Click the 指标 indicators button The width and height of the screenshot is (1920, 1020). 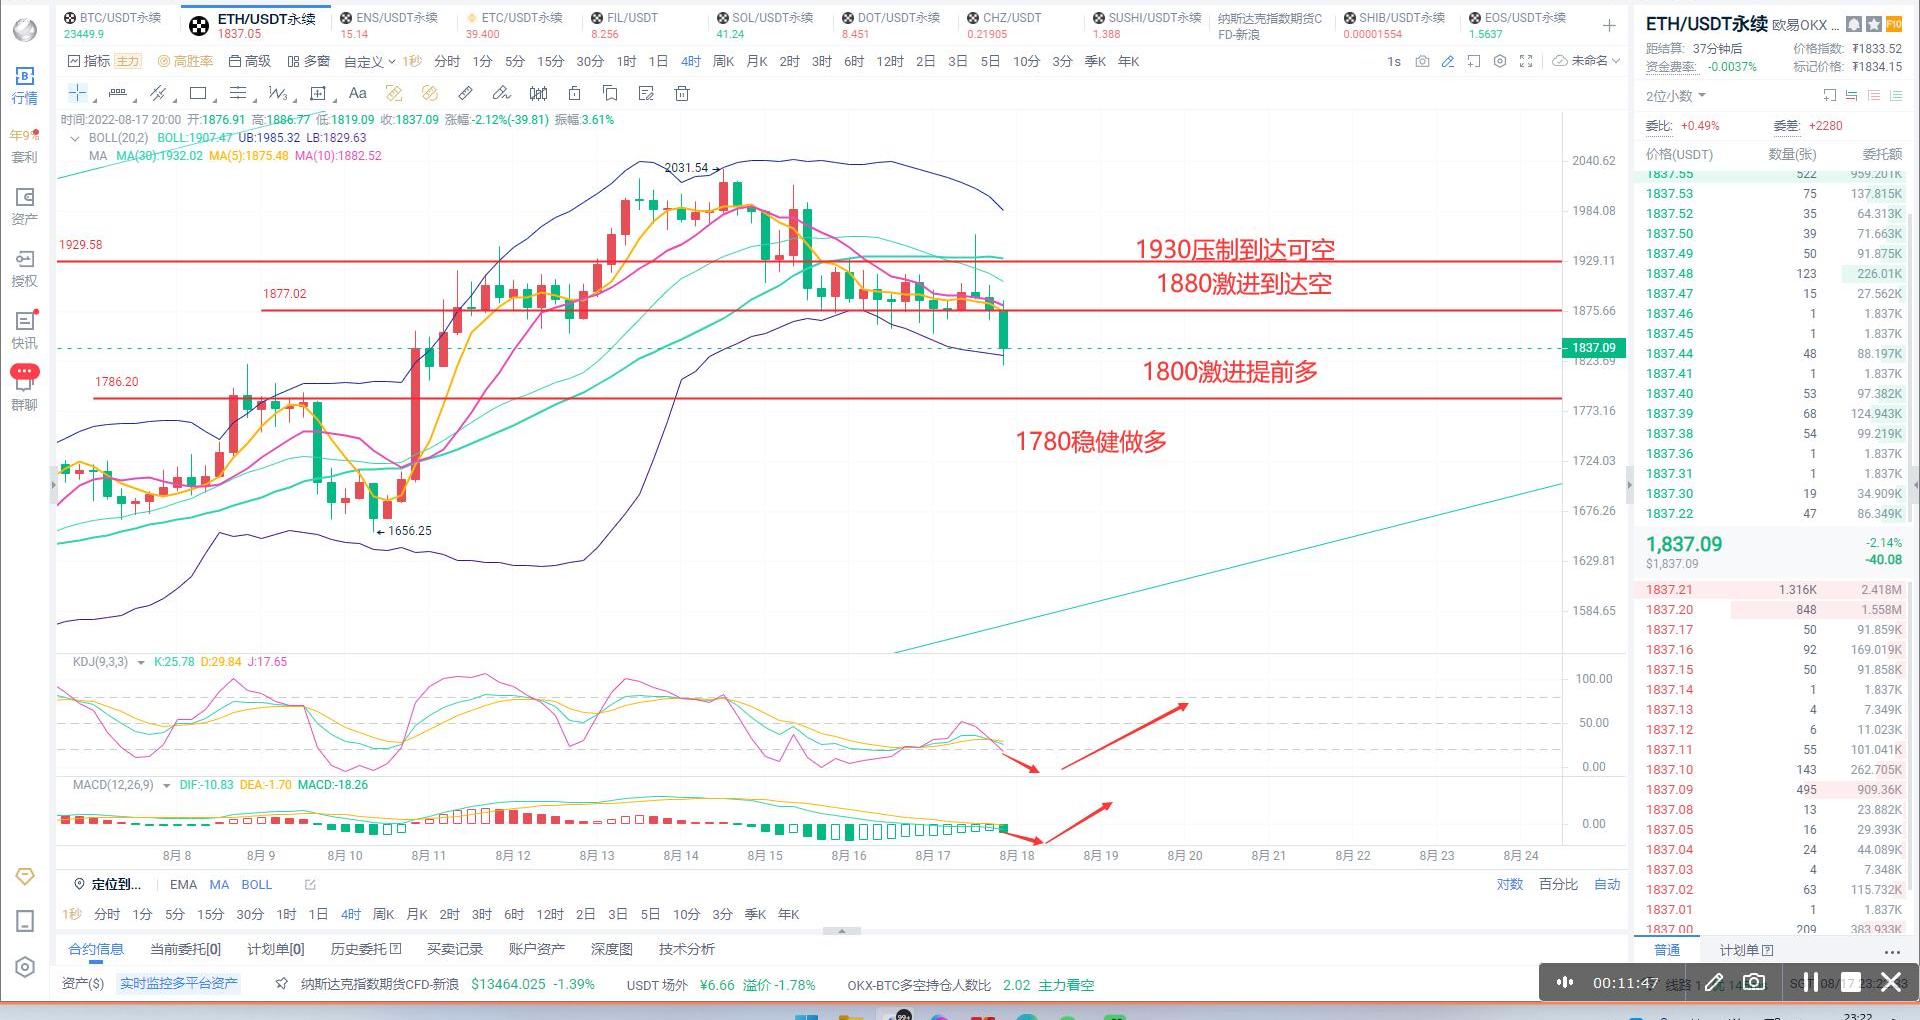89,61
